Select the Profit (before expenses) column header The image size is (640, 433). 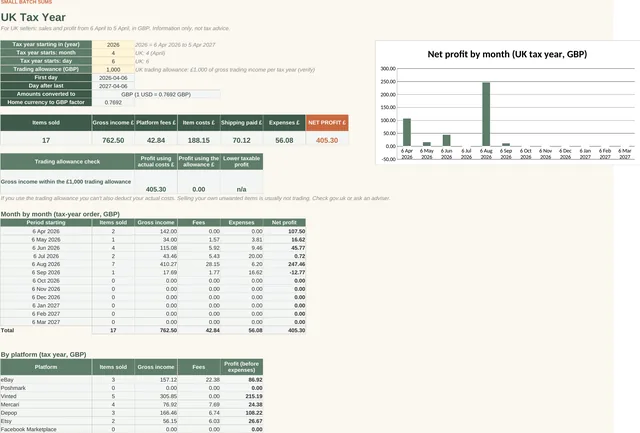242,367
